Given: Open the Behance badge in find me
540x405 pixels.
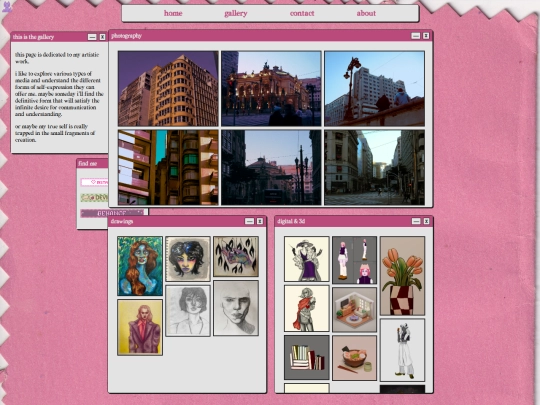Looking at the screenshot, I should pos(112,213).
